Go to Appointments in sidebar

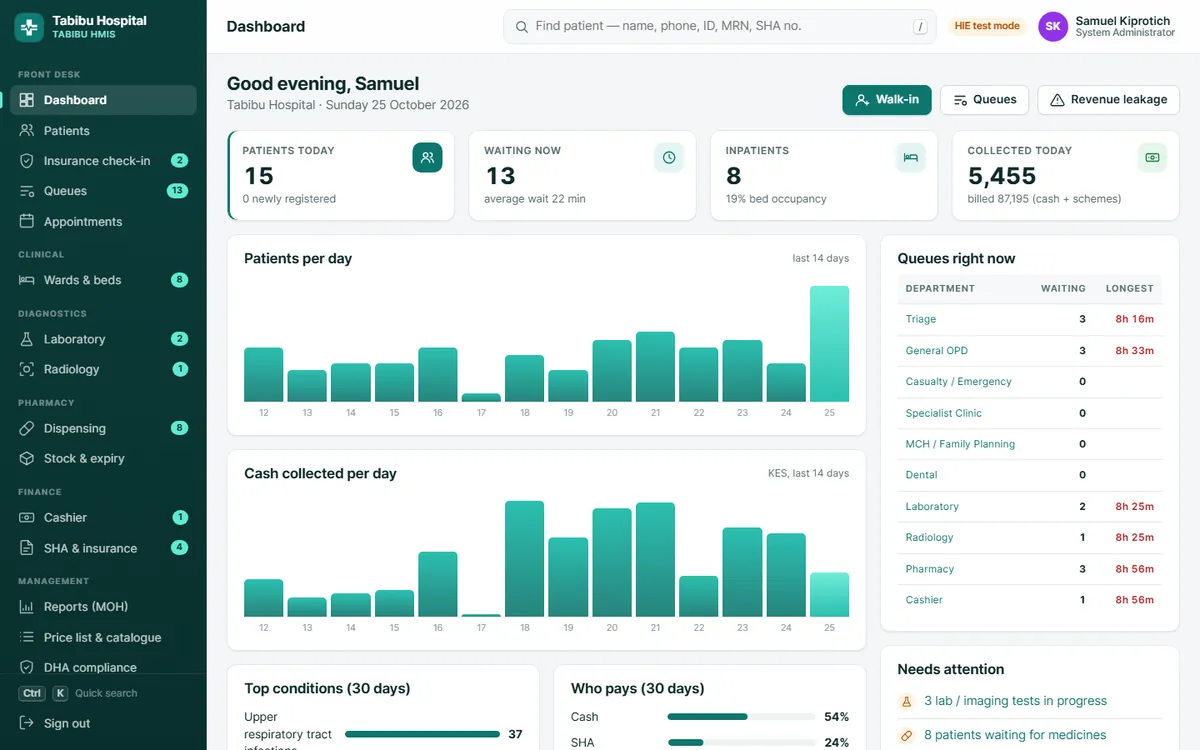pos(103,221)
